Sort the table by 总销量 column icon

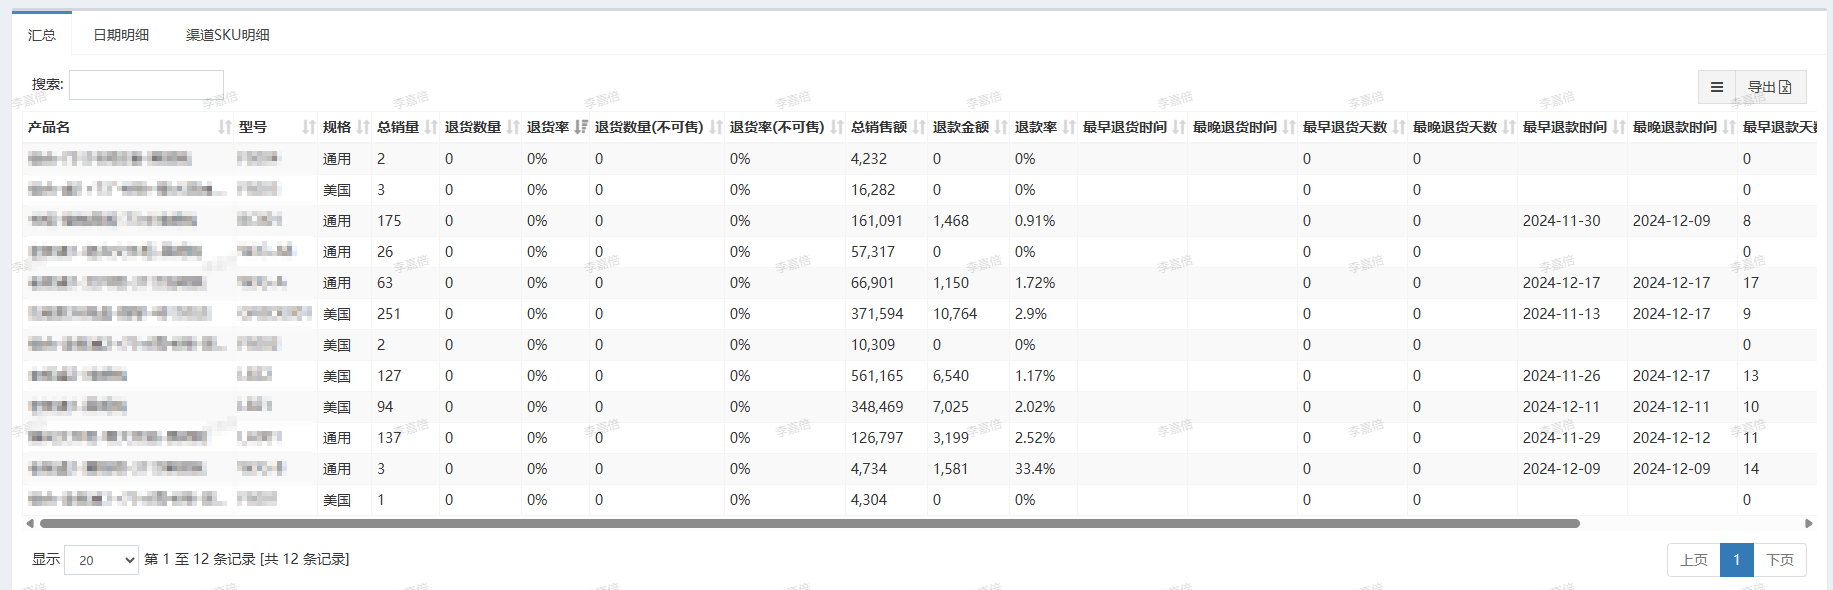[x=431, y=127]
